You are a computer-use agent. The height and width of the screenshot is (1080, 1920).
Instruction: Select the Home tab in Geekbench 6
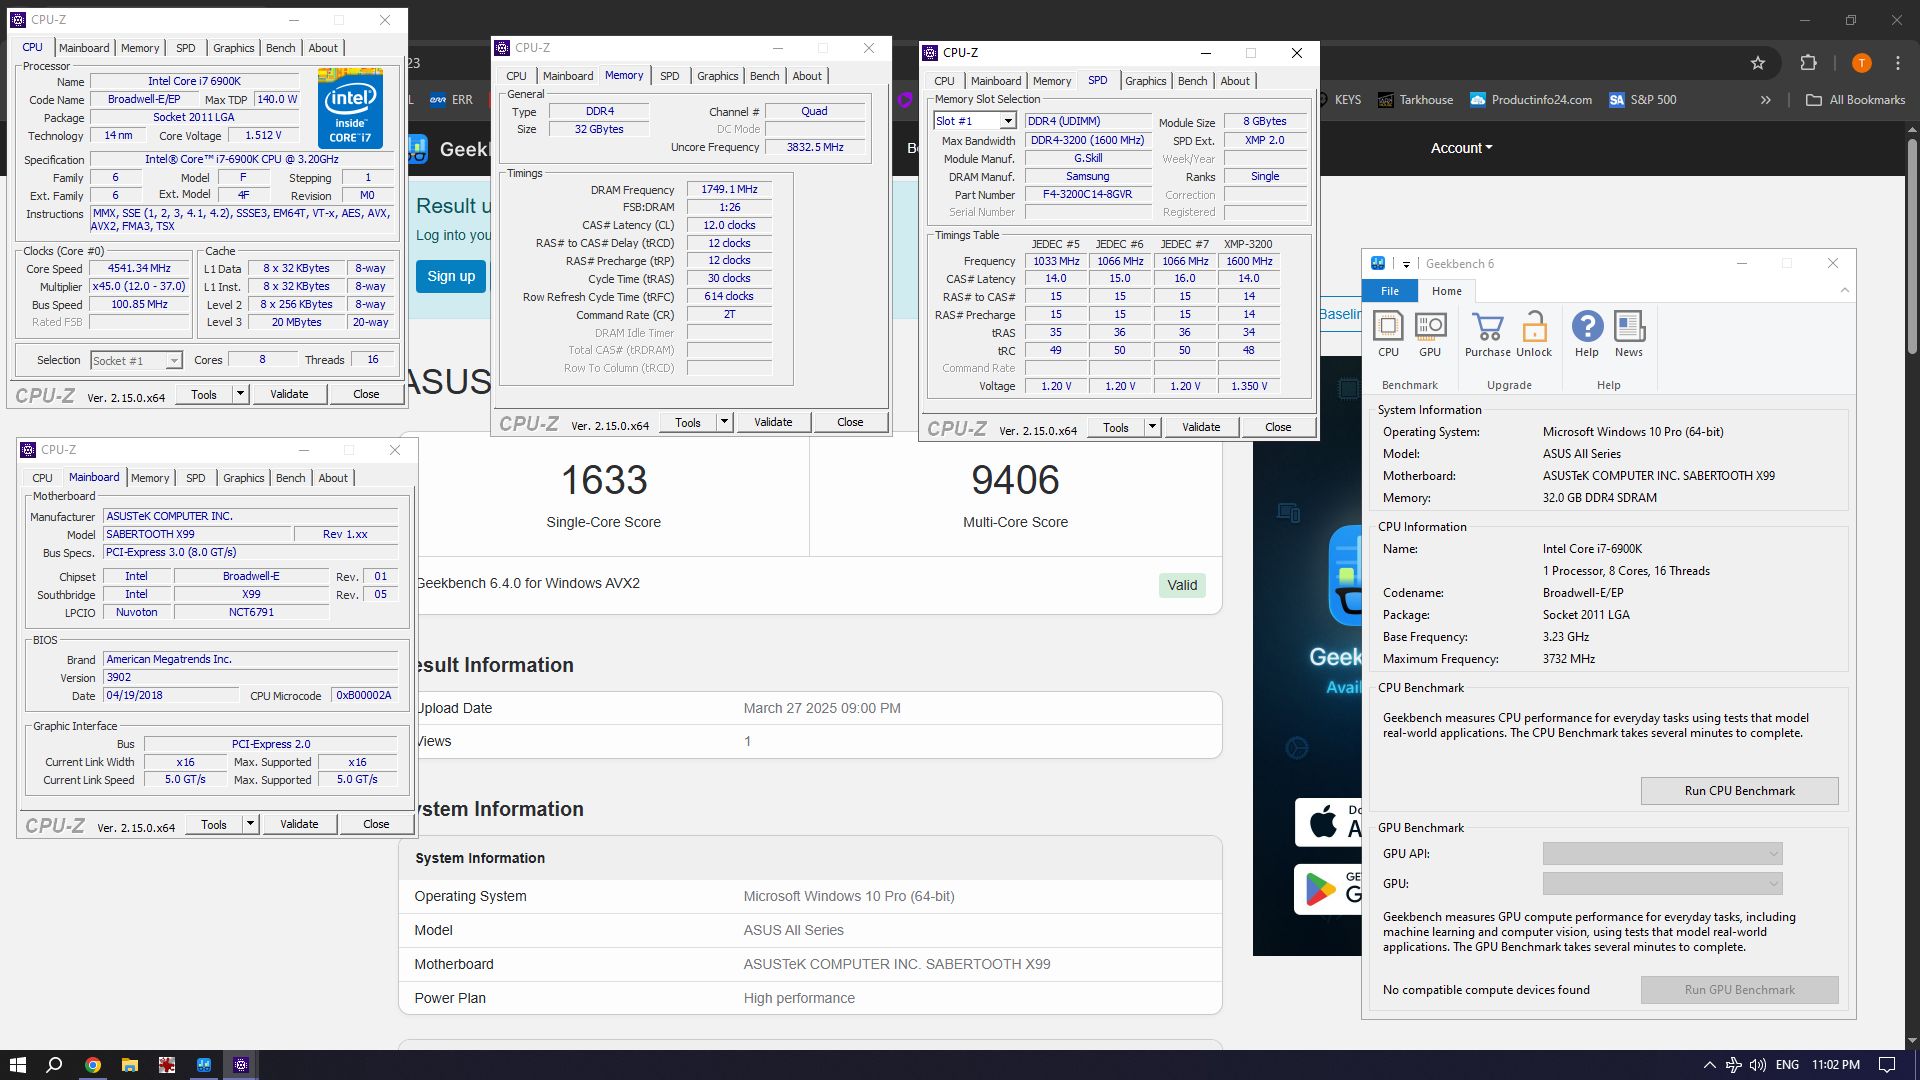click(1446, 291)
